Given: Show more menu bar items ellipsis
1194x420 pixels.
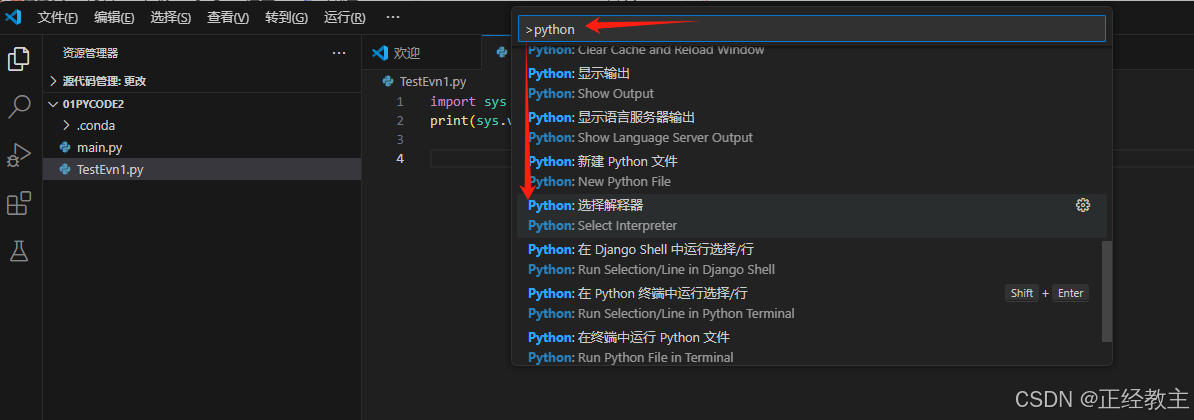Looking at the screenshot, I should pos(392,17).
